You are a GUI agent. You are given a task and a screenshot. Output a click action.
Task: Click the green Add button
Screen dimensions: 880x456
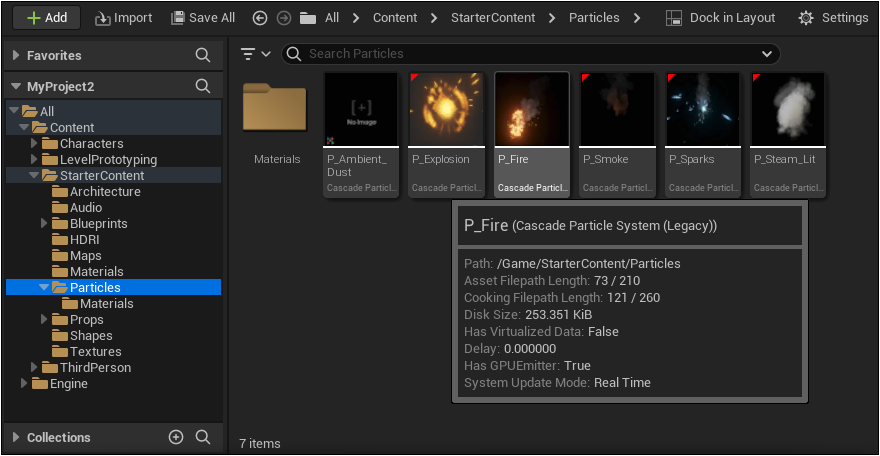47,18
